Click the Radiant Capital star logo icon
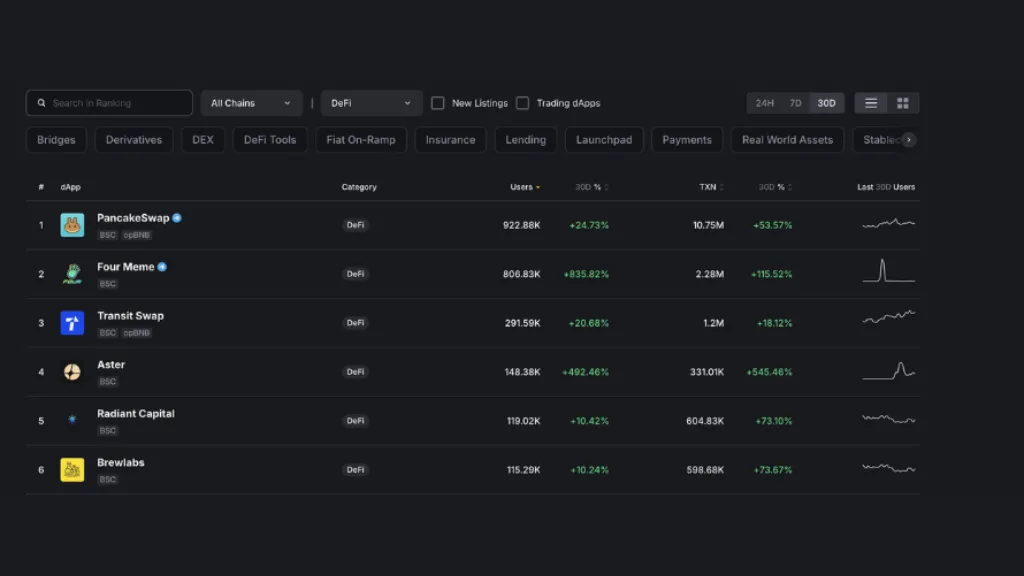Screen dimensions: 1024x576 click(x=72, y=419)
